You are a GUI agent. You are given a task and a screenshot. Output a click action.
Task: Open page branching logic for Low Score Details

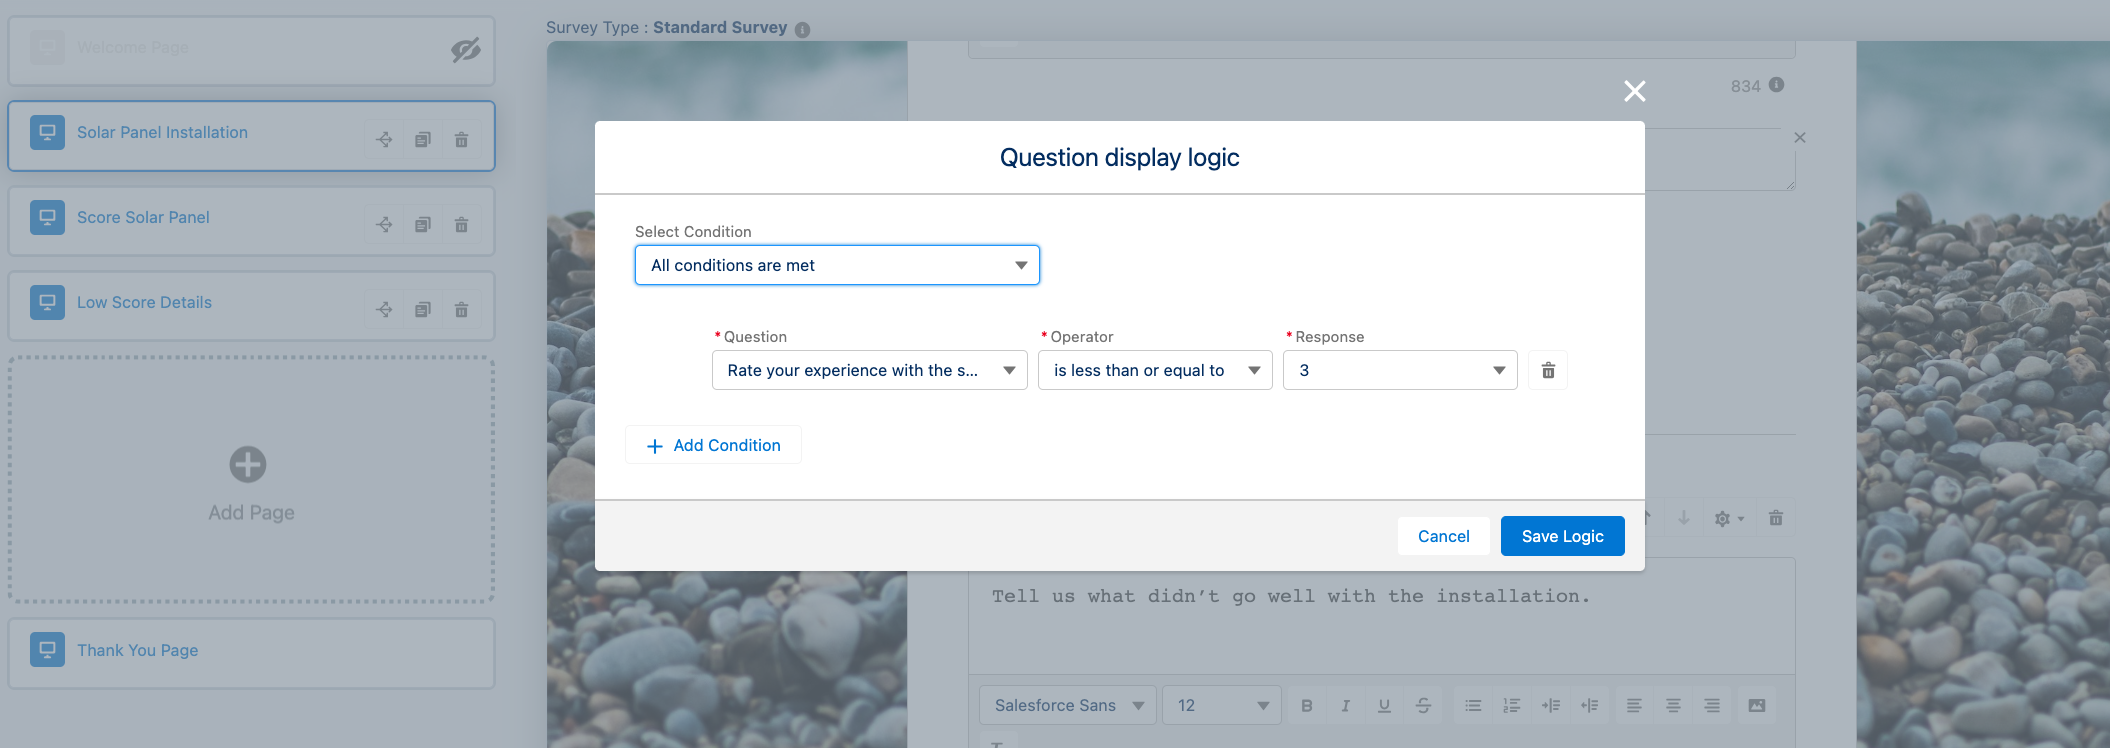(x=384, y=309)
